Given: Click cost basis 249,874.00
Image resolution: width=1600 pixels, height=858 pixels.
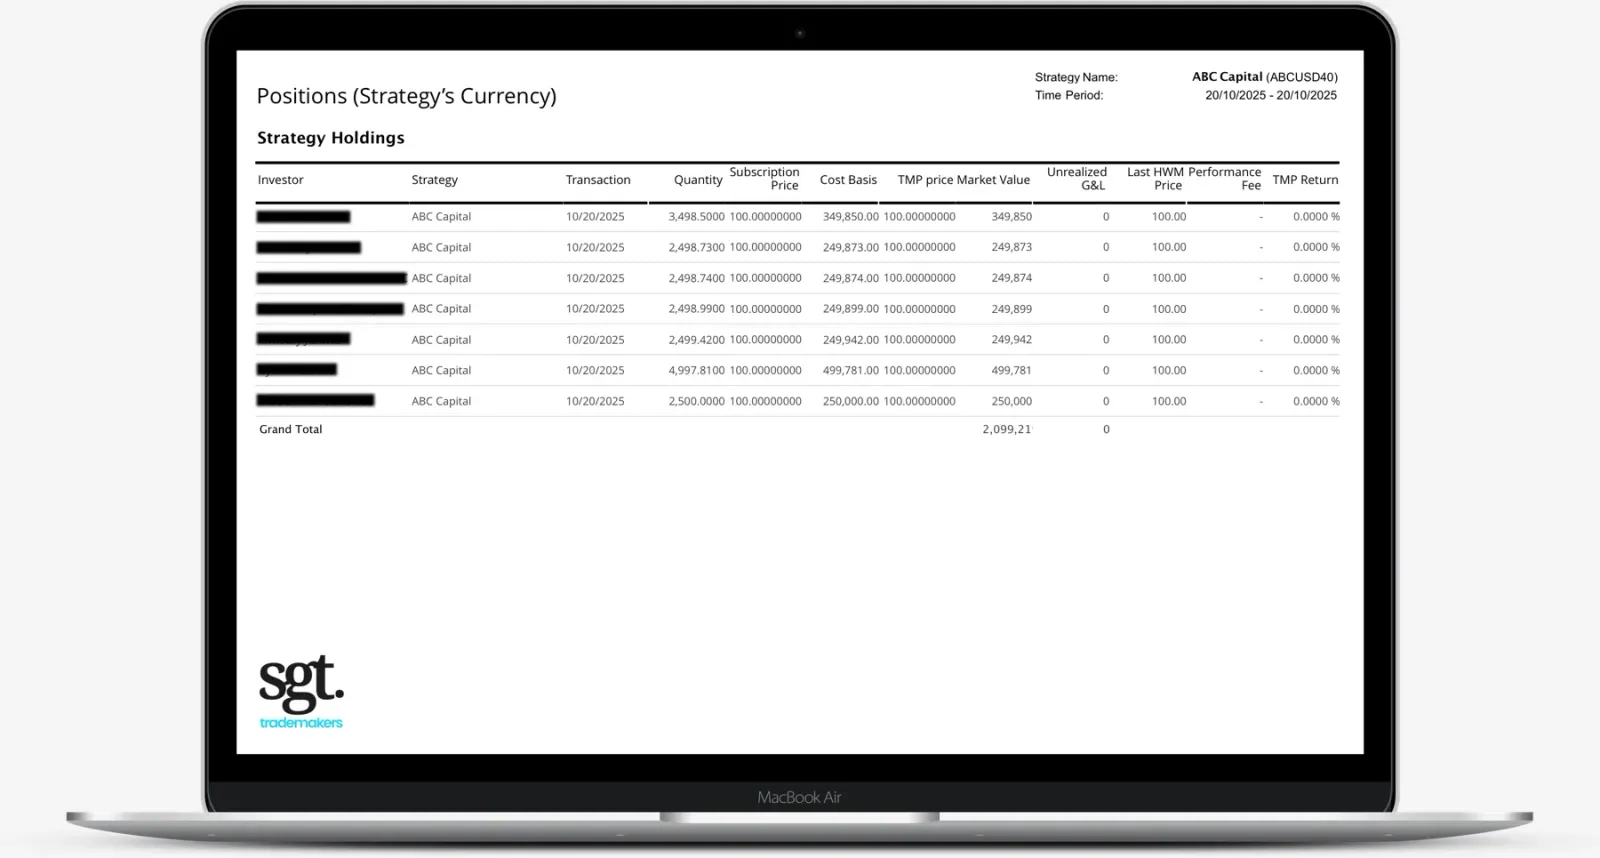Looking at the screenshot, I should [851, 278].
